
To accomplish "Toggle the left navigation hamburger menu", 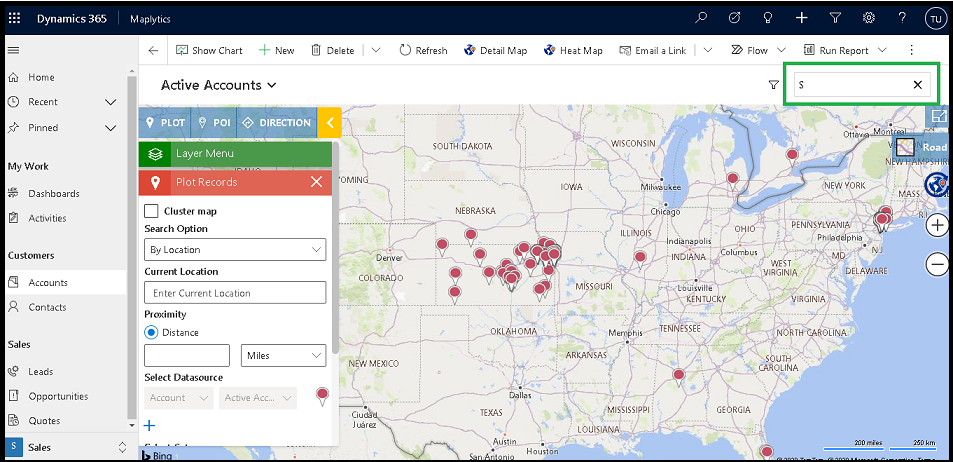I will 13,50.
